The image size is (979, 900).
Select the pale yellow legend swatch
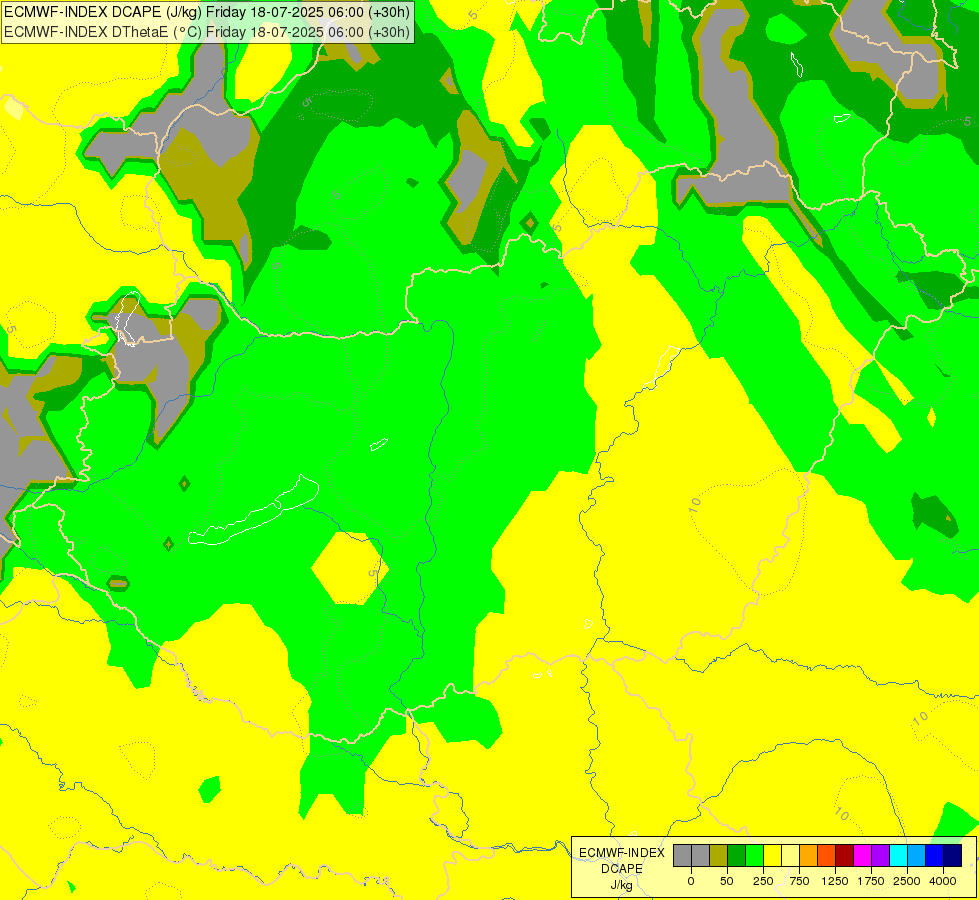pos(791,856)
